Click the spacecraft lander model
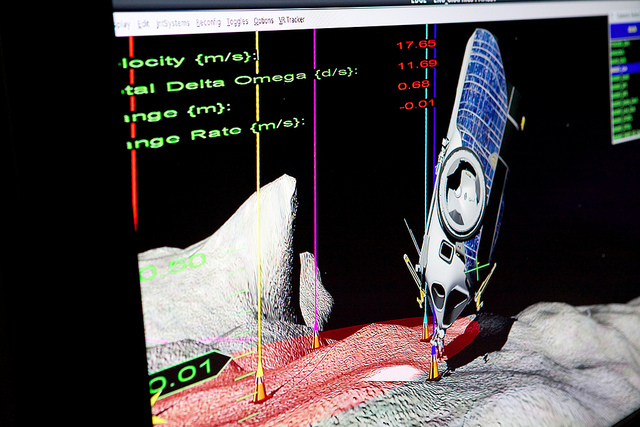Screen dimensions: 640x427 (x=462, y=190)
